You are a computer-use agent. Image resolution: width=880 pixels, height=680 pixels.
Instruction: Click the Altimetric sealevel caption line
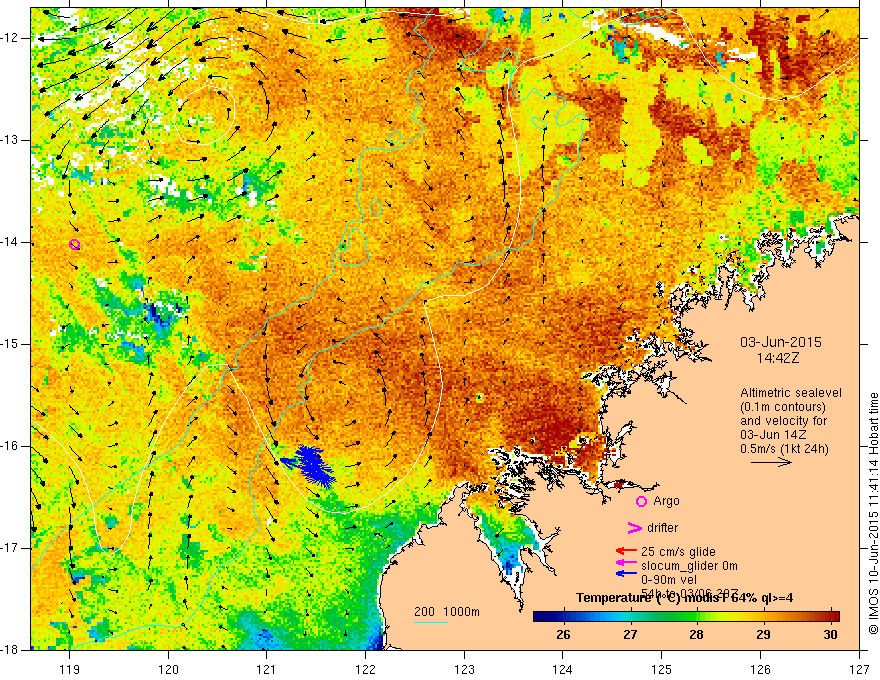[x=791, y=393]
